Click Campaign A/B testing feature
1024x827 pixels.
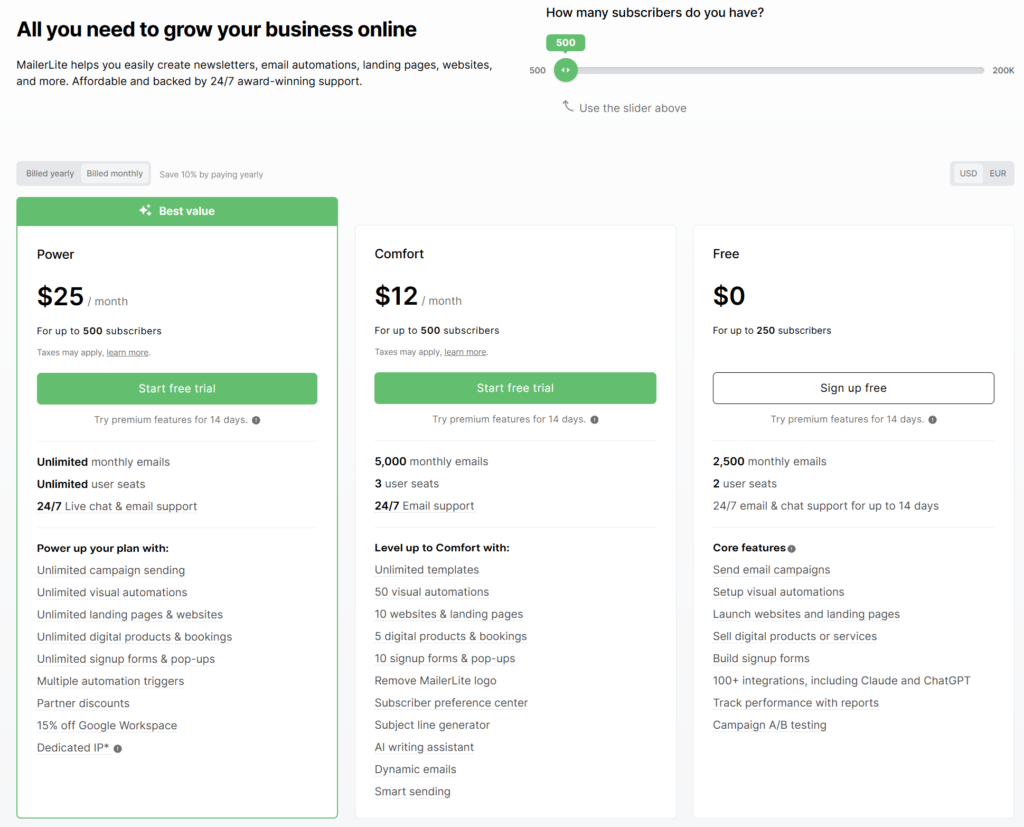point(769,725)
